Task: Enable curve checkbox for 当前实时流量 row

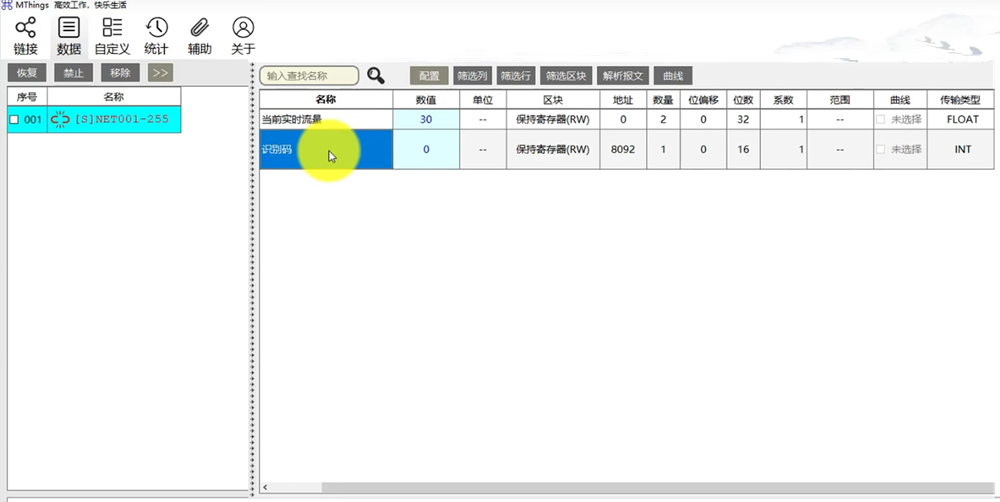Action: (880, 119)
